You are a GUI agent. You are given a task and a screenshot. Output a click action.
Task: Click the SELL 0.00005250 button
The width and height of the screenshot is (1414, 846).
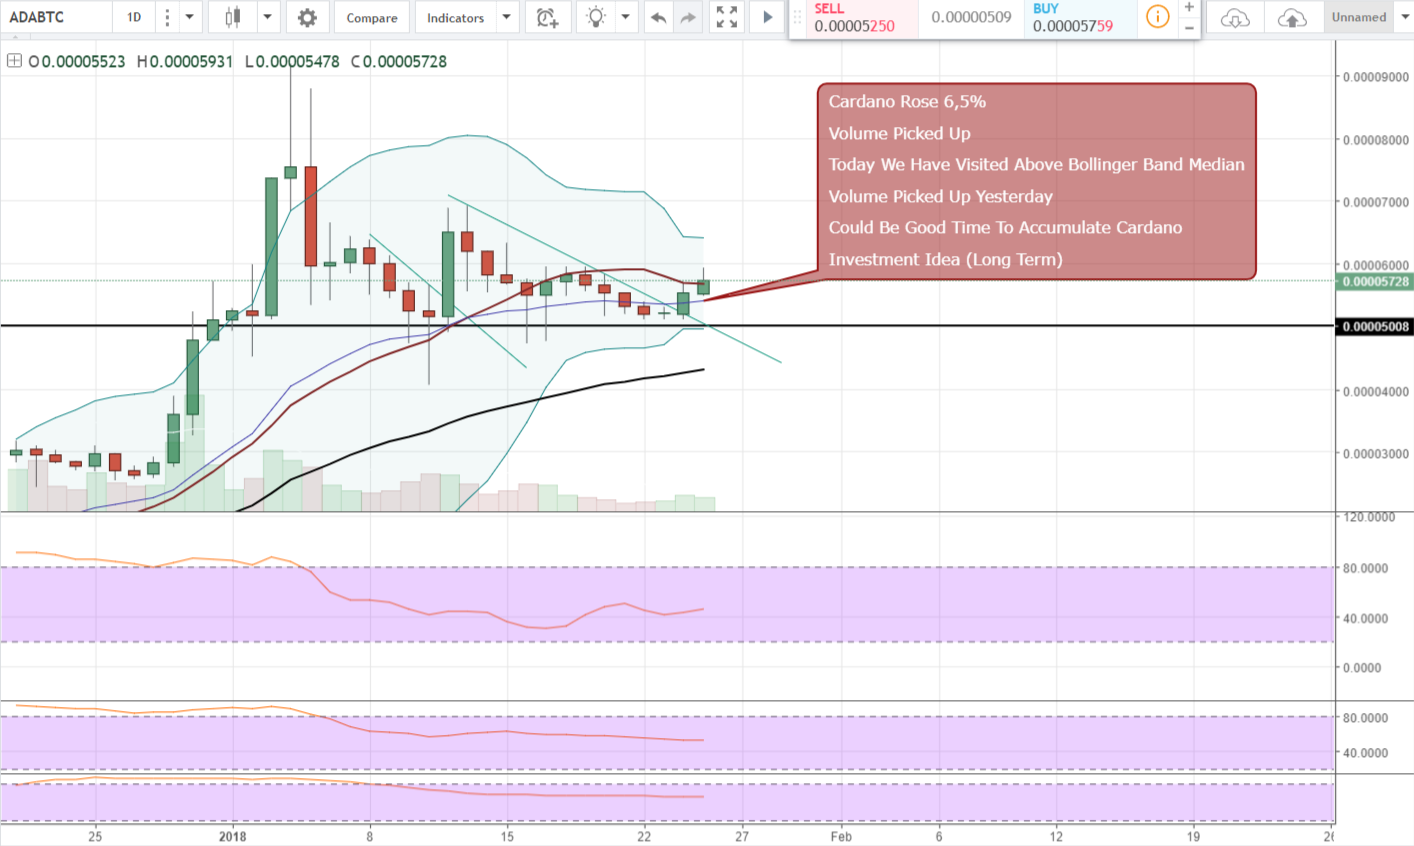[861, 18]
